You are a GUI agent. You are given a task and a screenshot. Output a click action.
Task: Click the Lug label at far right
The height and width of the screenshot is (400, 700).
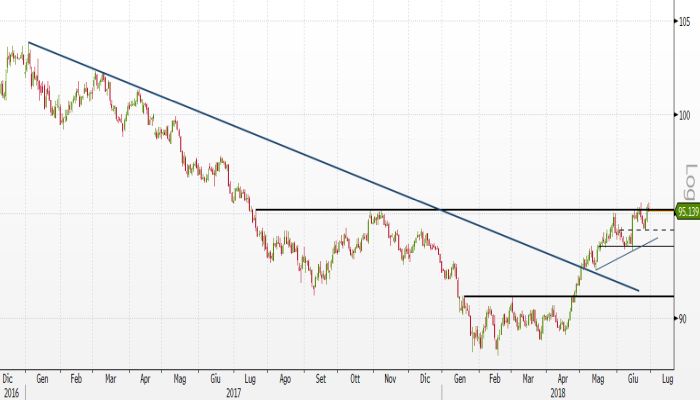[668, 379]
